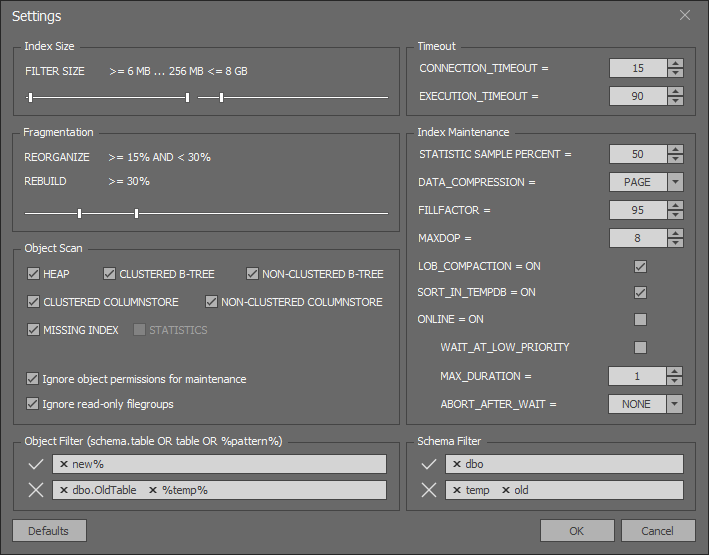Disable LOB_COMPACTION = ON checkbox
The image size is (709, 555).
pos(640,266)
